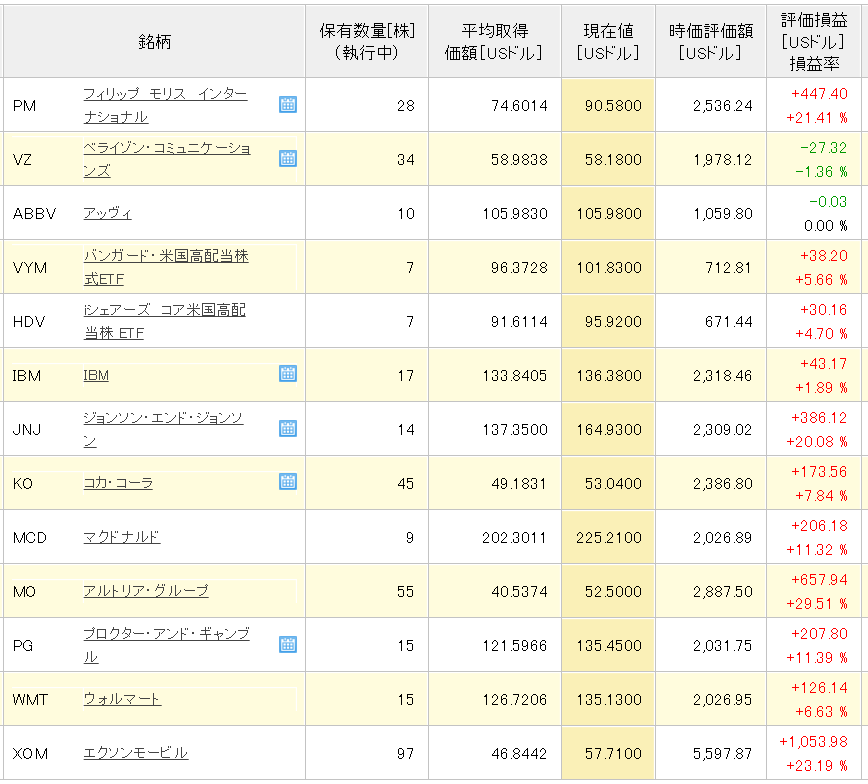
Task: Open iシェアーズ コア米国高配当株 ETF link
Action: tap(164, 321)
